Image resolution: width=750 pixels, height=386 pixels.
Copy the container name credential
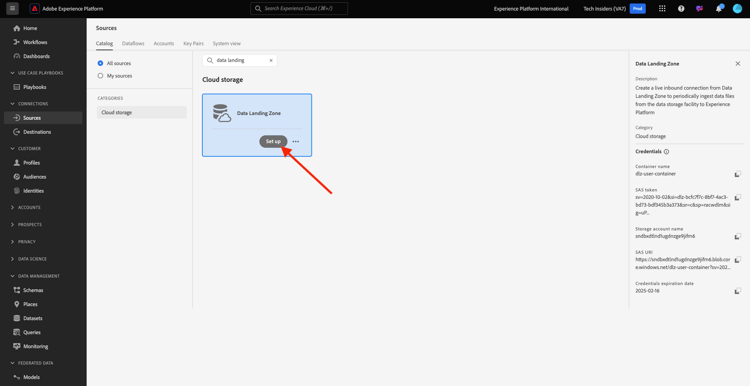tap(738, 174)
